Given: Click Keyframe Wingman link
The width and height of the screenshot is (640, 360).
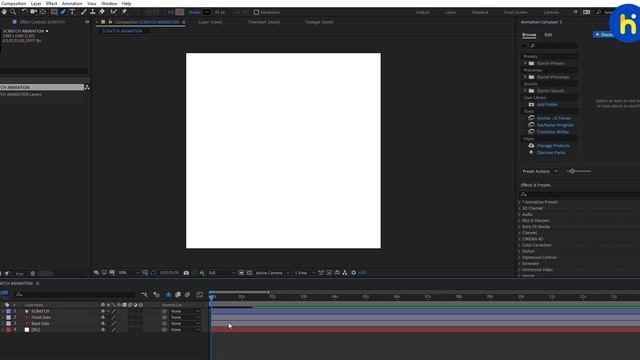Looking at the screenshot, I should click(555, 125).
